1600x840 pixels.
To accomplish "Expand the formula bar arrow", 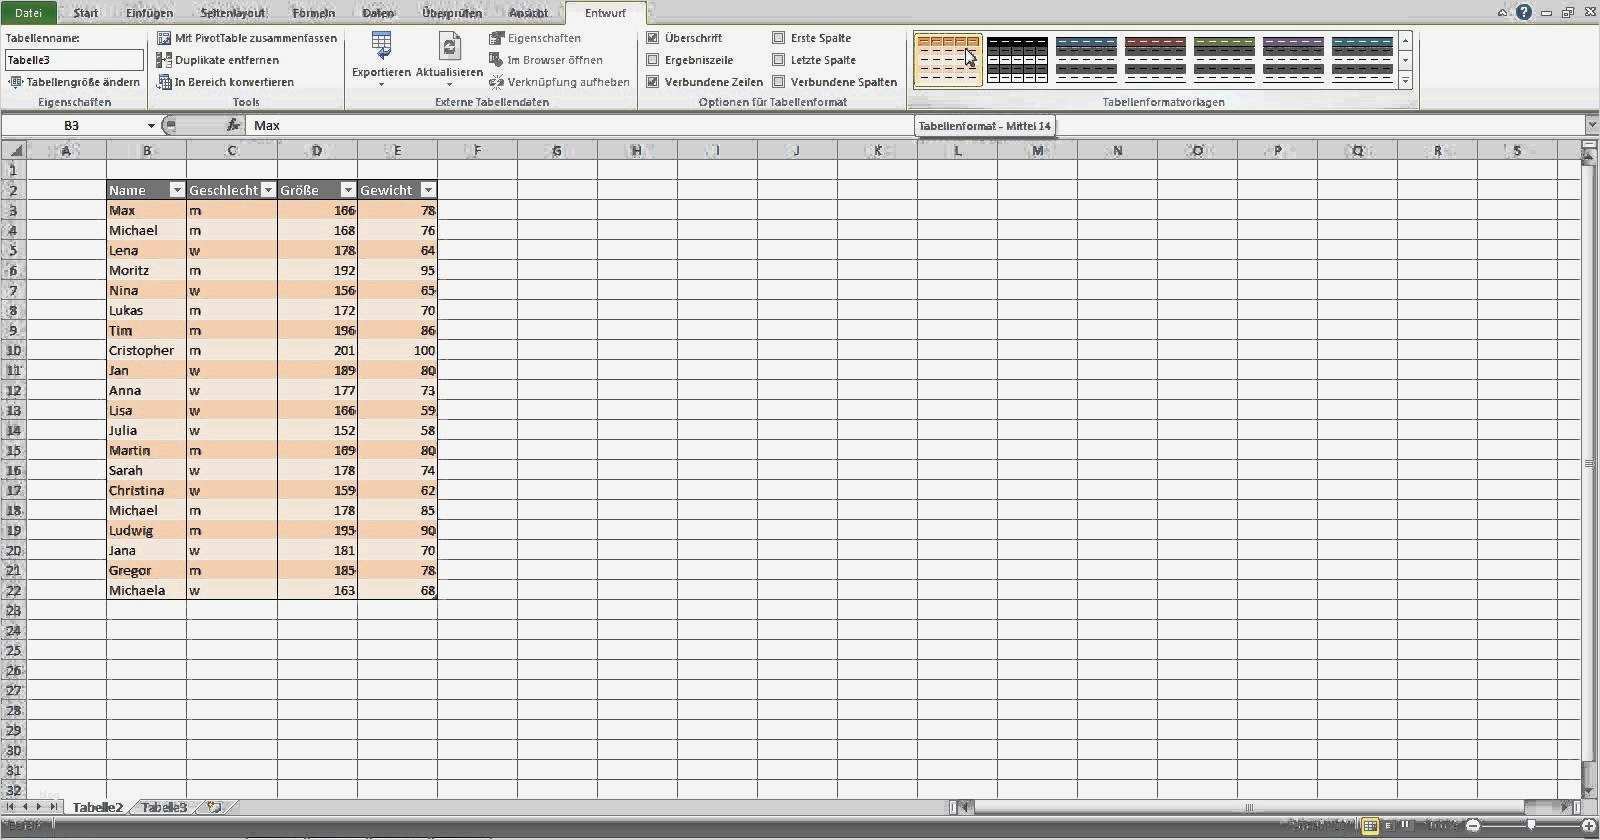I will click(1592, 125).
